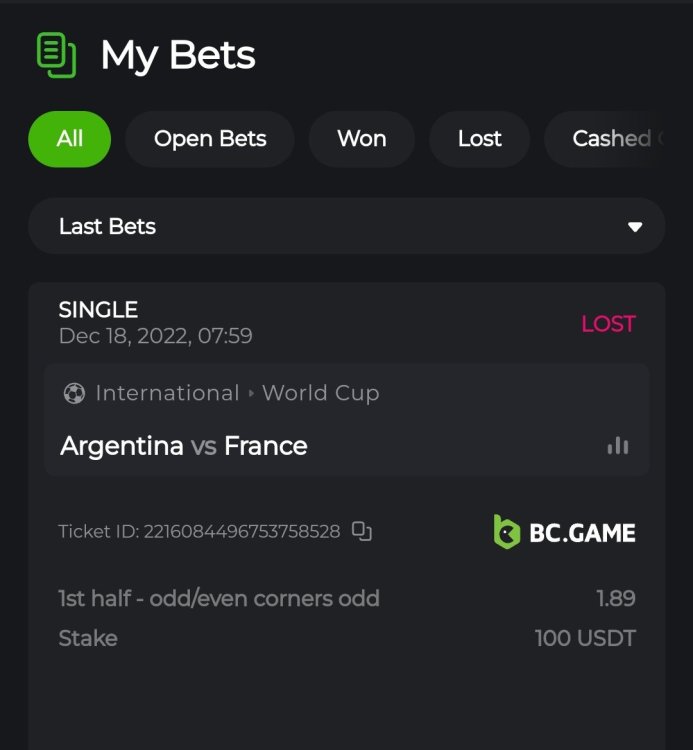This screenshot has height=750, width=693.
Task: Expand the Last Bets dropdown arrow
Action: [x=635, y=227]
